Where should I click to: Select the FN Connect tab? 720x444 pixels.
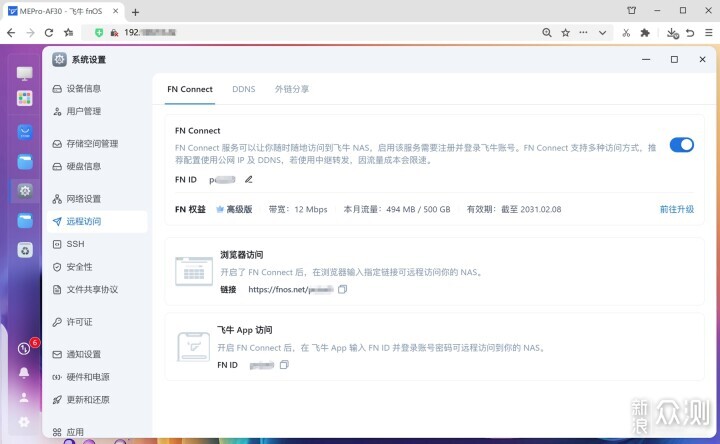pyautogui.click(x=190, y=89)
